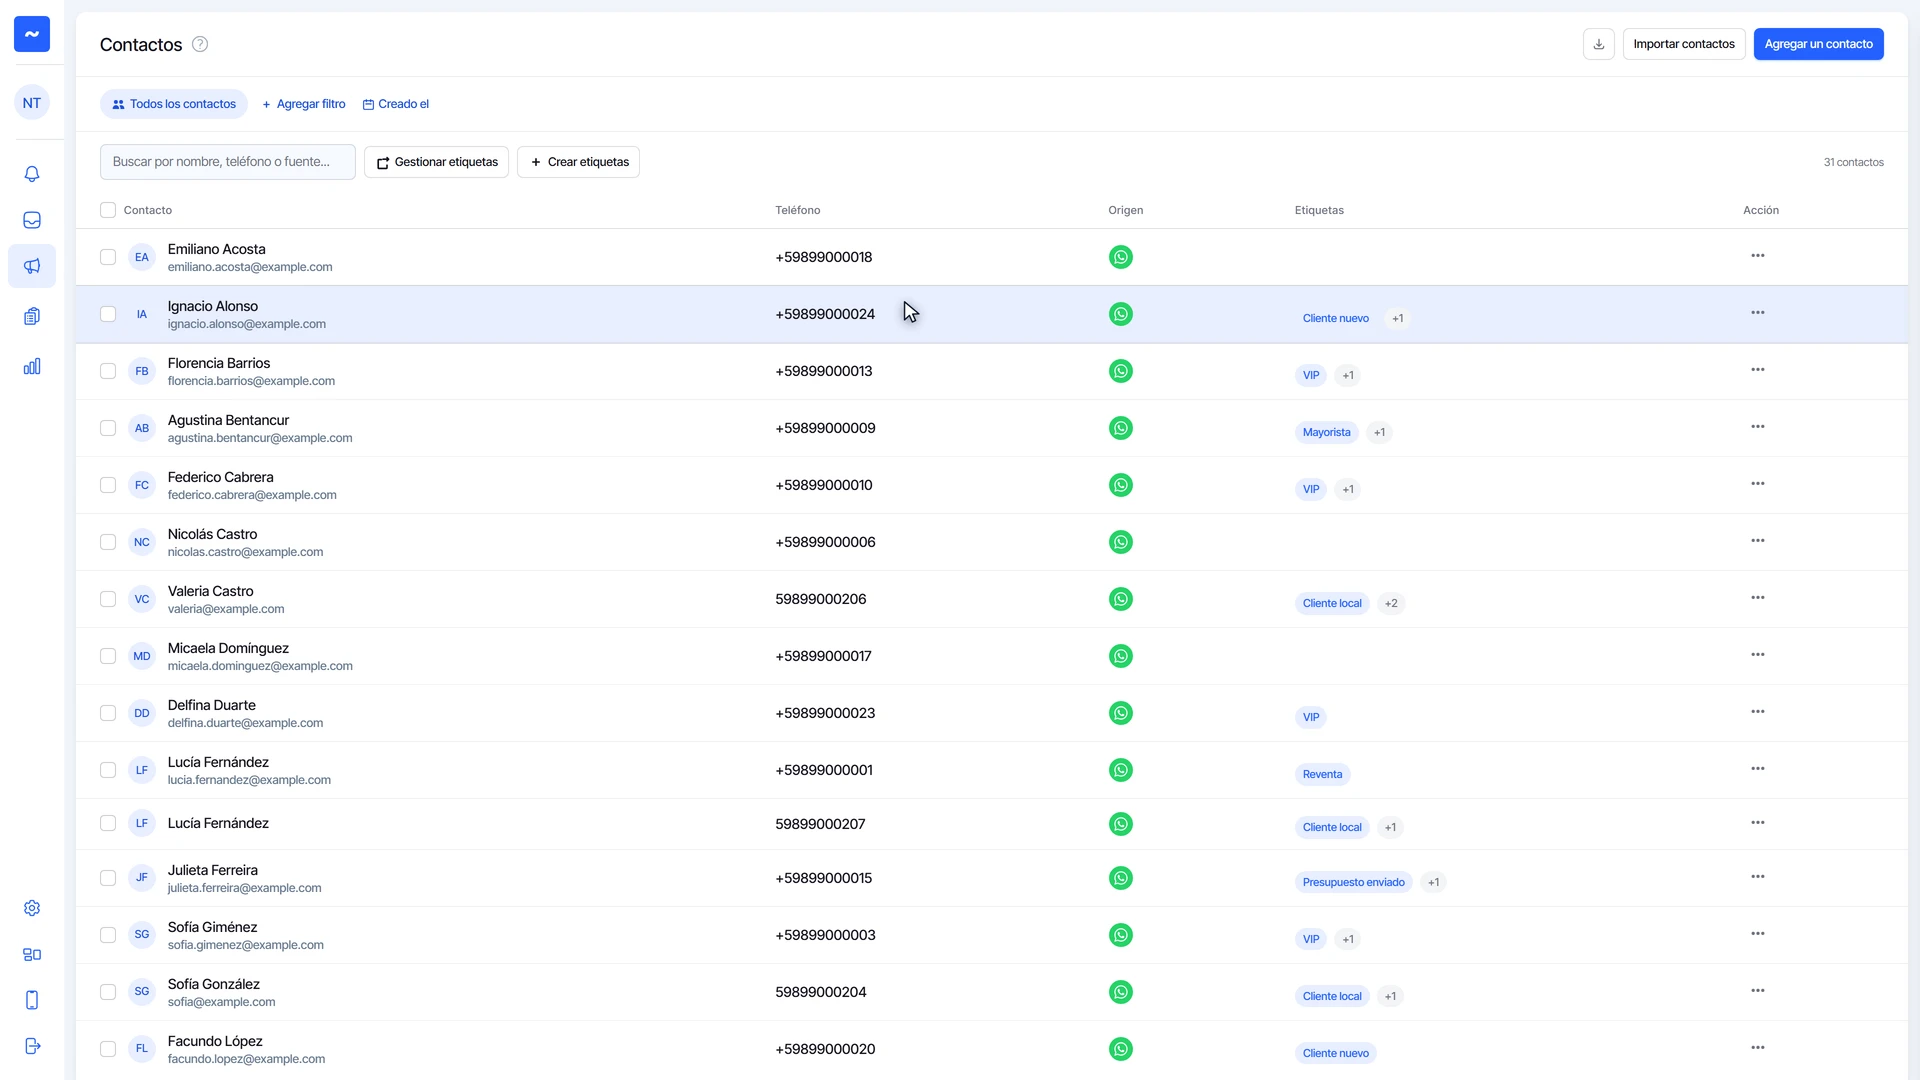Image resolution: width=1920 pixels, height=1080 pixels.
Task: Click the Crear etiquetas button
Action: (578, 162)
